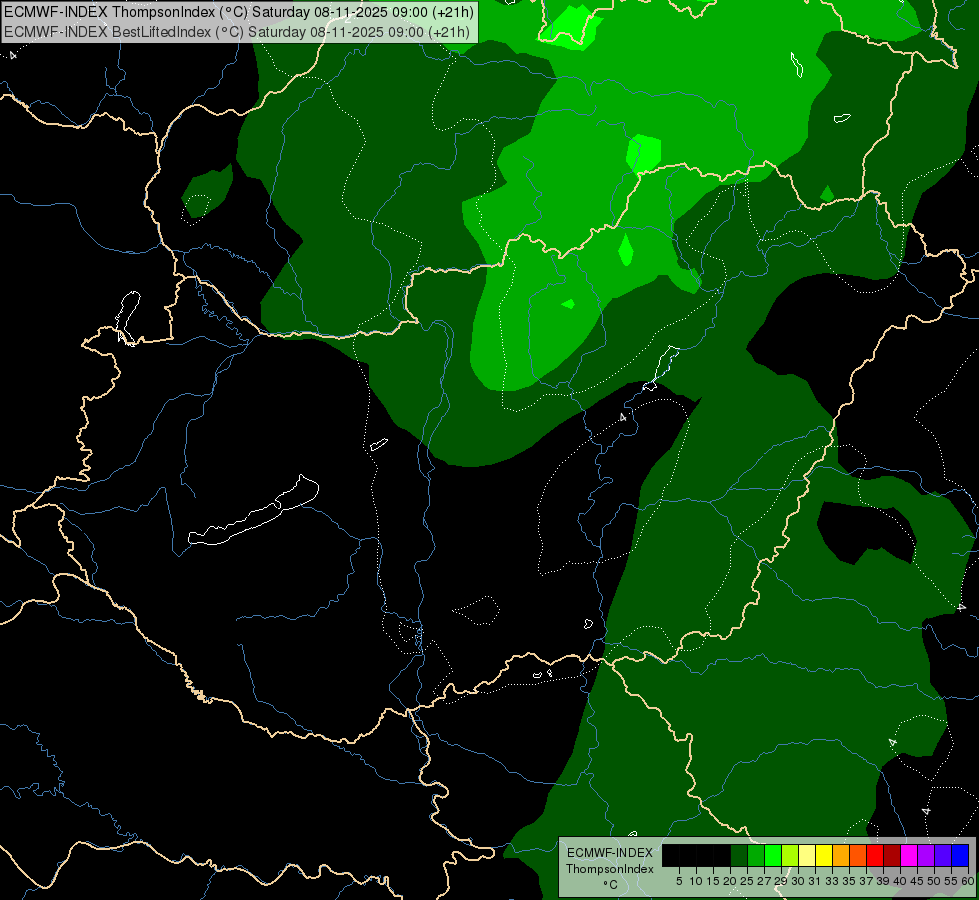Click the purple 45–50 legend swatch

click(x=926, y=855)
